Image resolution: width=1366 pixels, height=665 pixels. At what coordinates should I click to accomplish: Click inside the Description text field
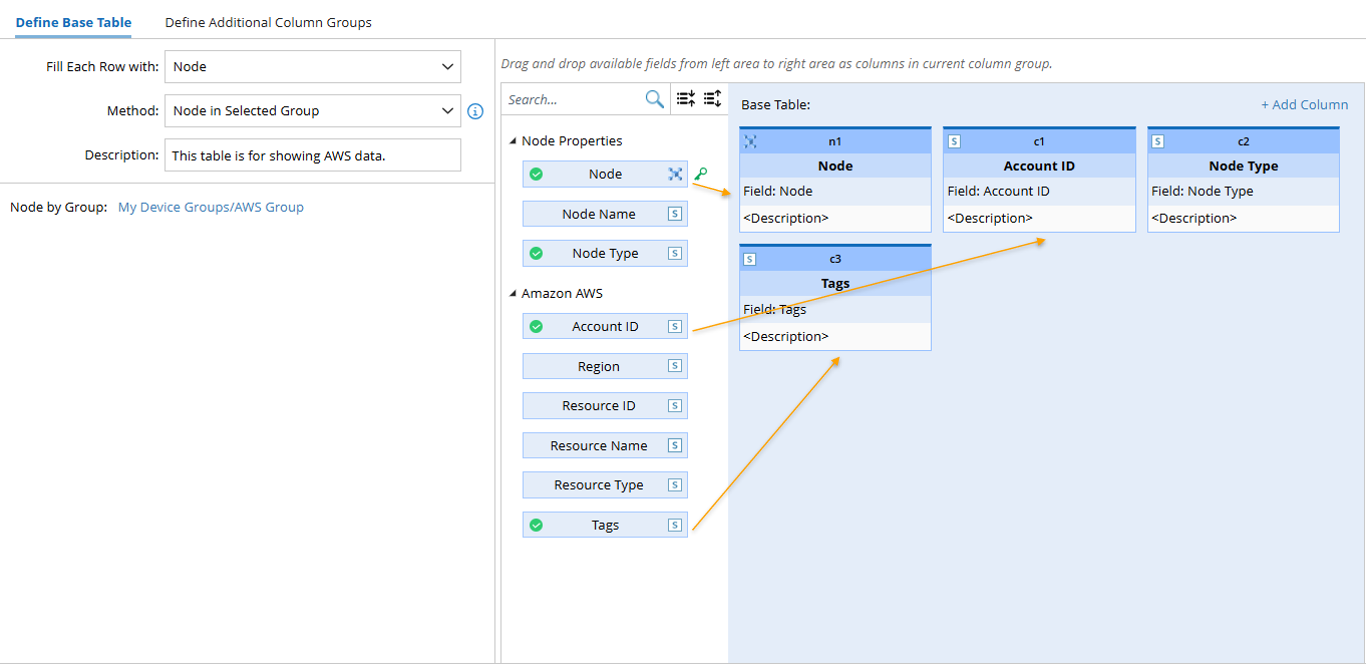click(x=313, y=155)
